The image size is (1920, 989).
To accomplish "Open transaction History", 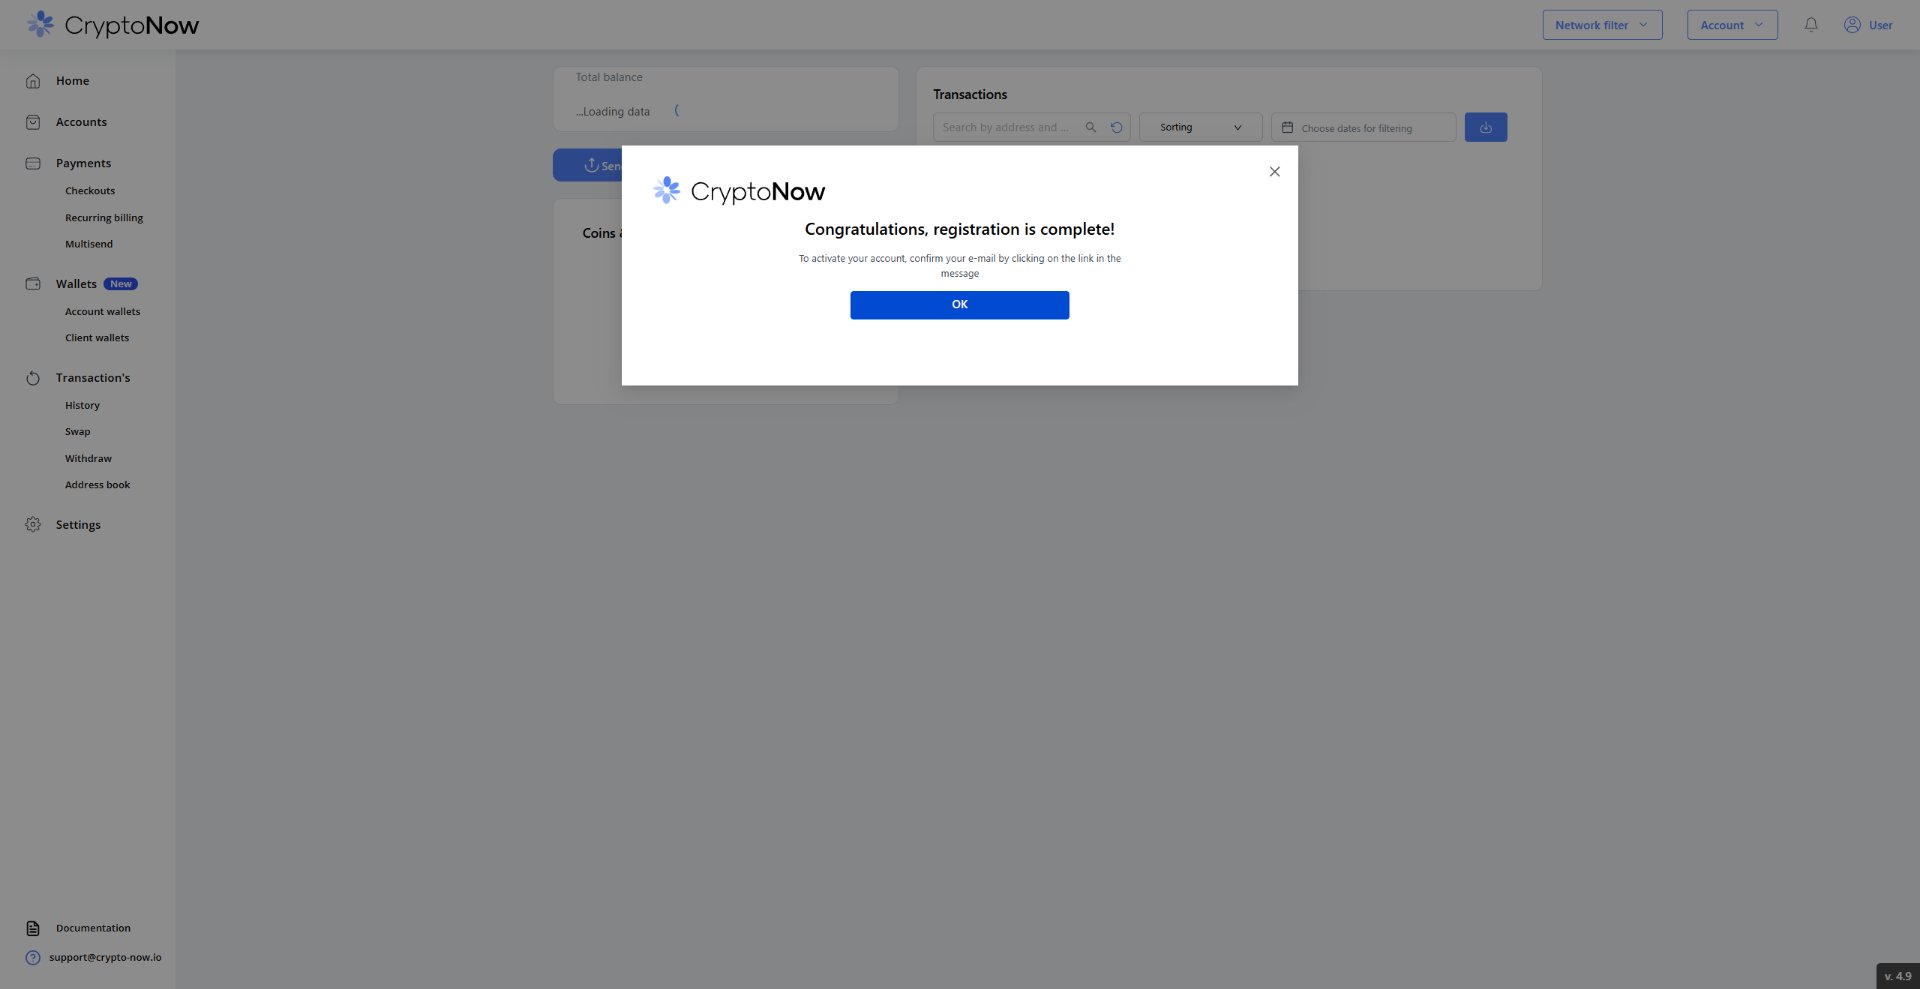I will [82, 406].
